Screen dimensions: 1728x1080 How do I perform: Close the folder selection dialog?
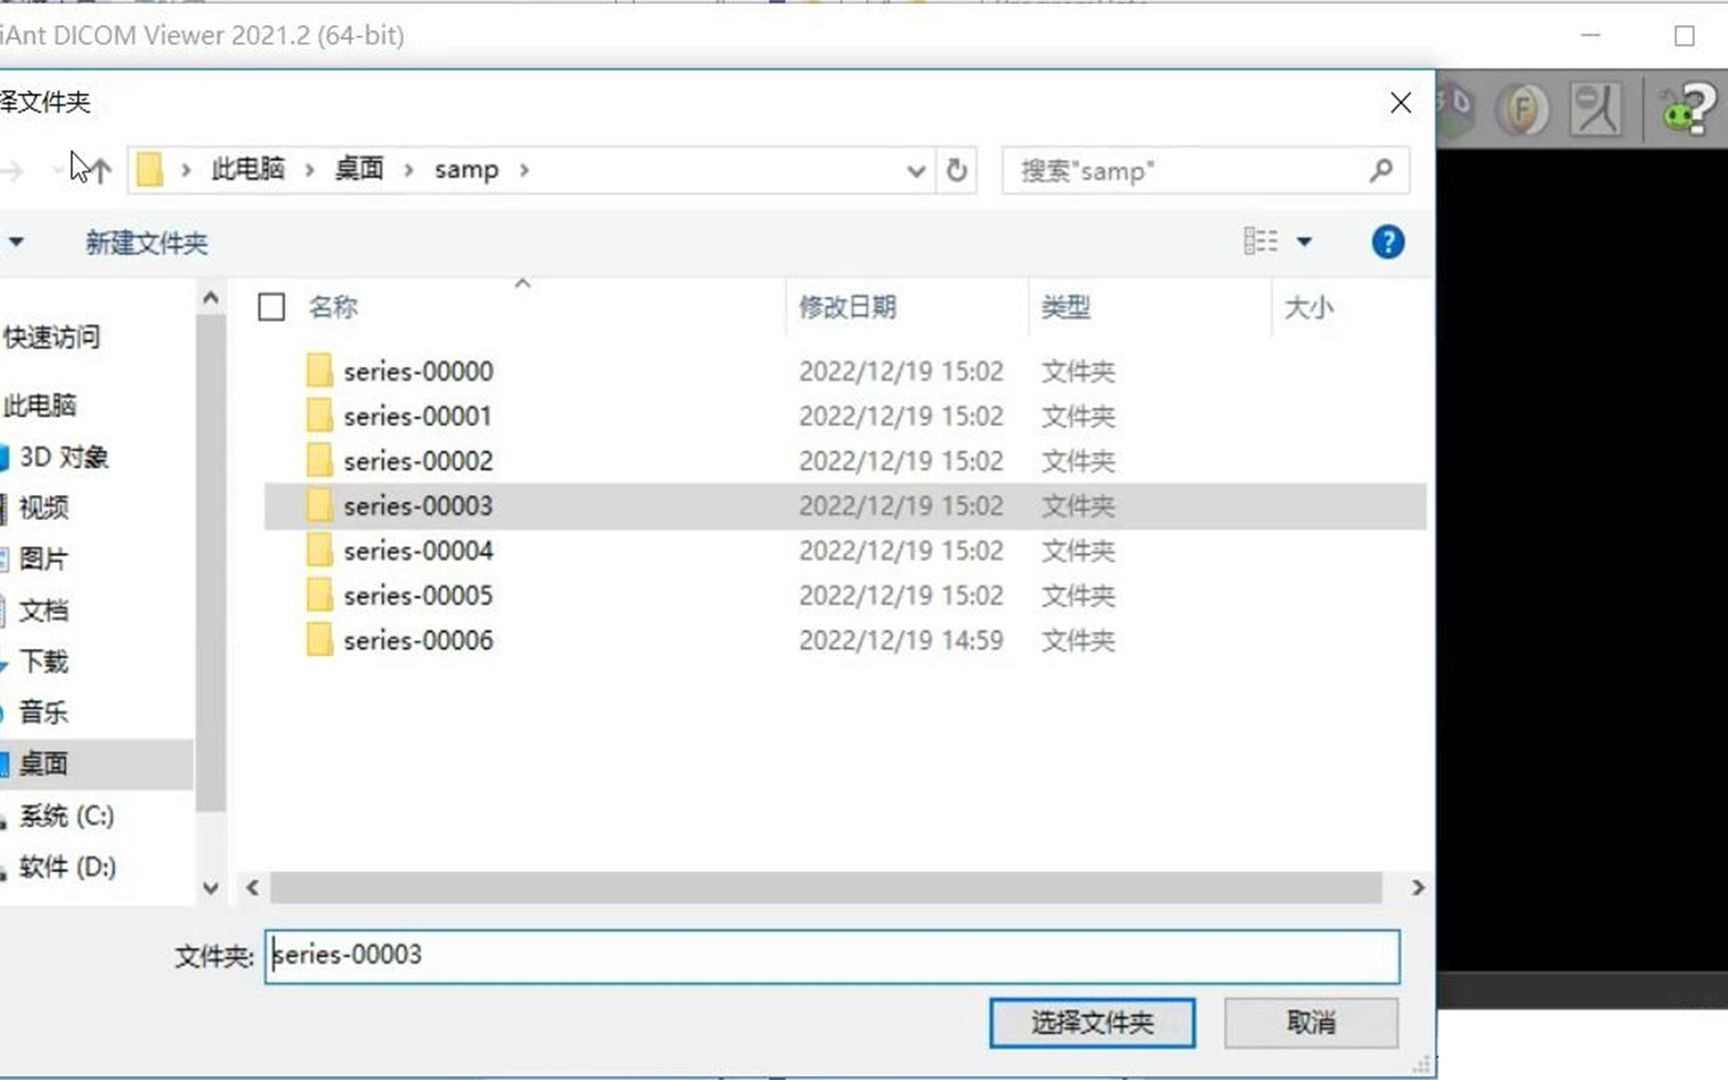[1400, 102]
